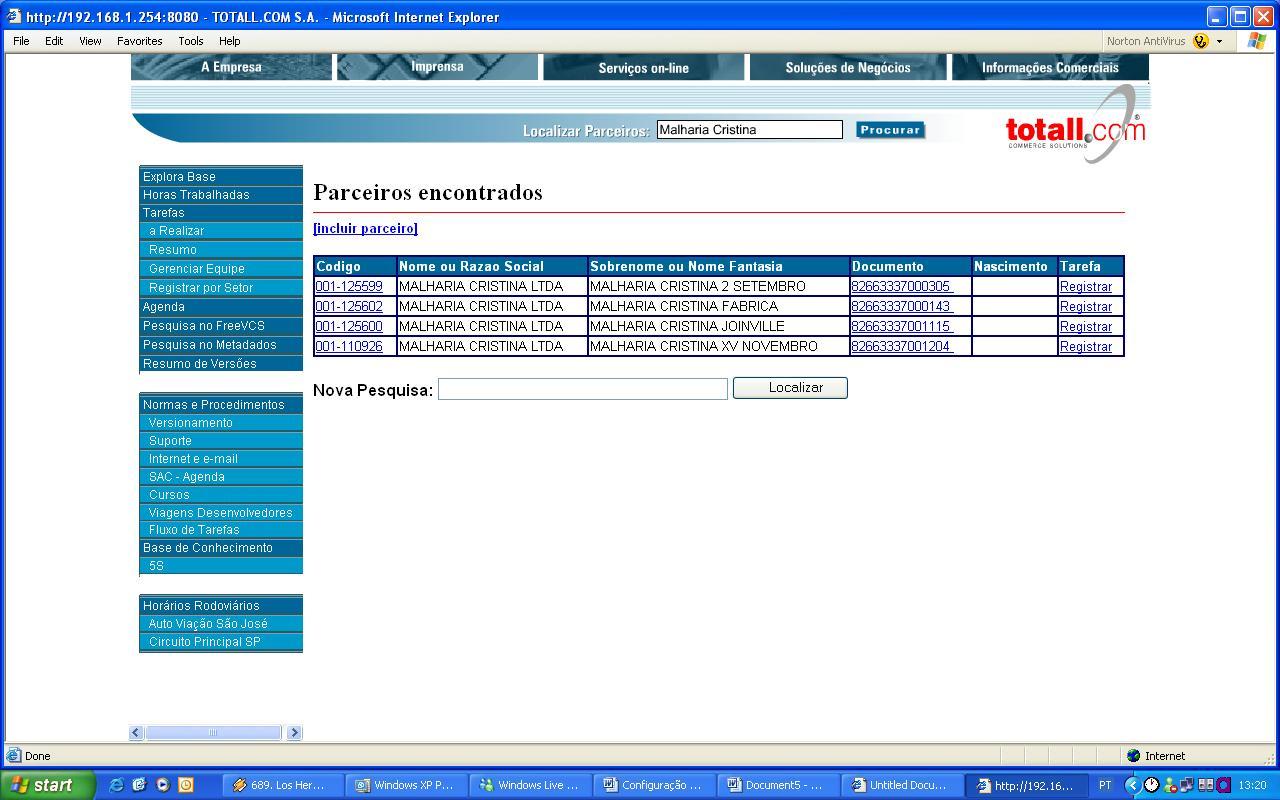Open the Start menu
Viewport: 1280px width, 800px height.
point(47,785)
